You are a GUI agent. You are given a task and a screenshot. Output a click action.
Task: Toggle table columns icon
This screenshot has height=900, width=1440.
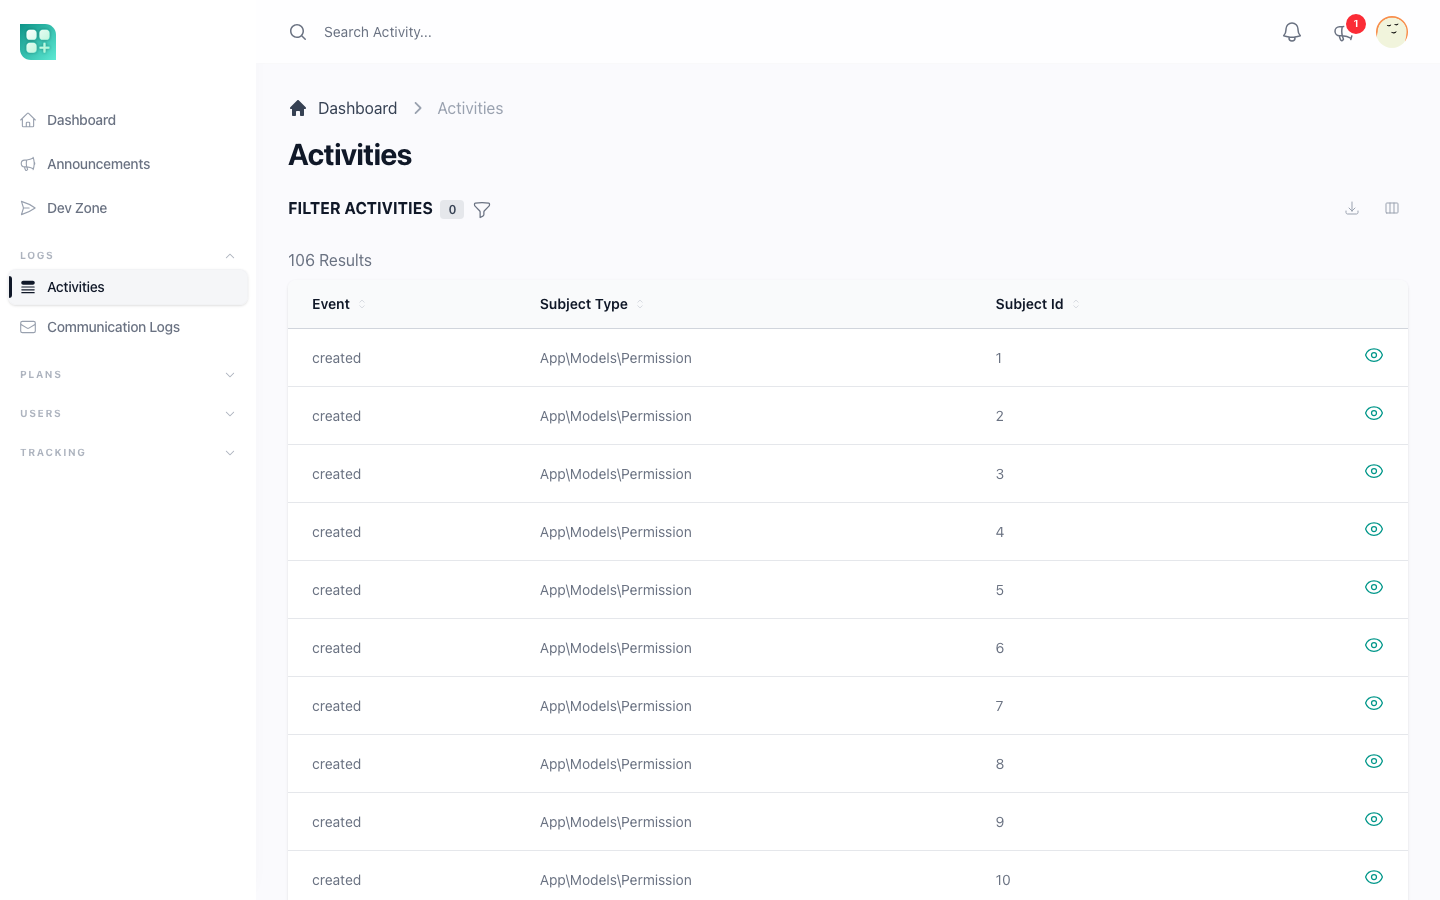[1392, 208]
